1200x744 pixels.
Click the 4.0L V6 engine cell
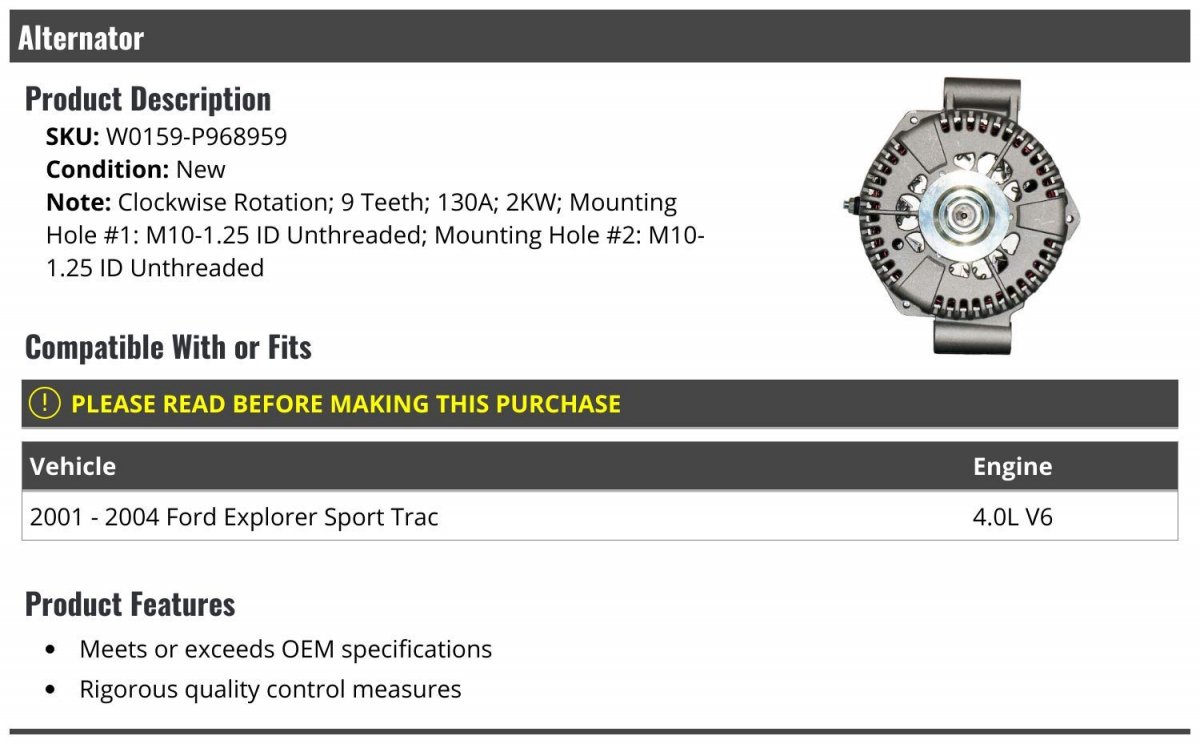click(1013, 517)
